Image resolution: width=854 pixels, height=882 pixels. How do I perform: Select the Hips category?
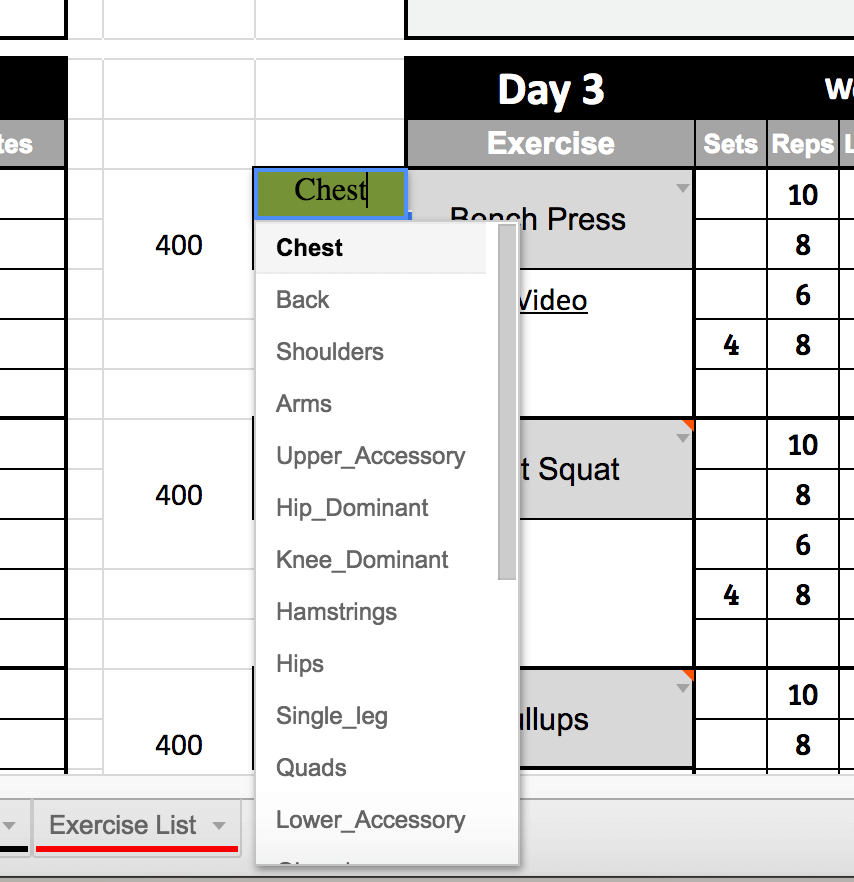coord(300,664)
